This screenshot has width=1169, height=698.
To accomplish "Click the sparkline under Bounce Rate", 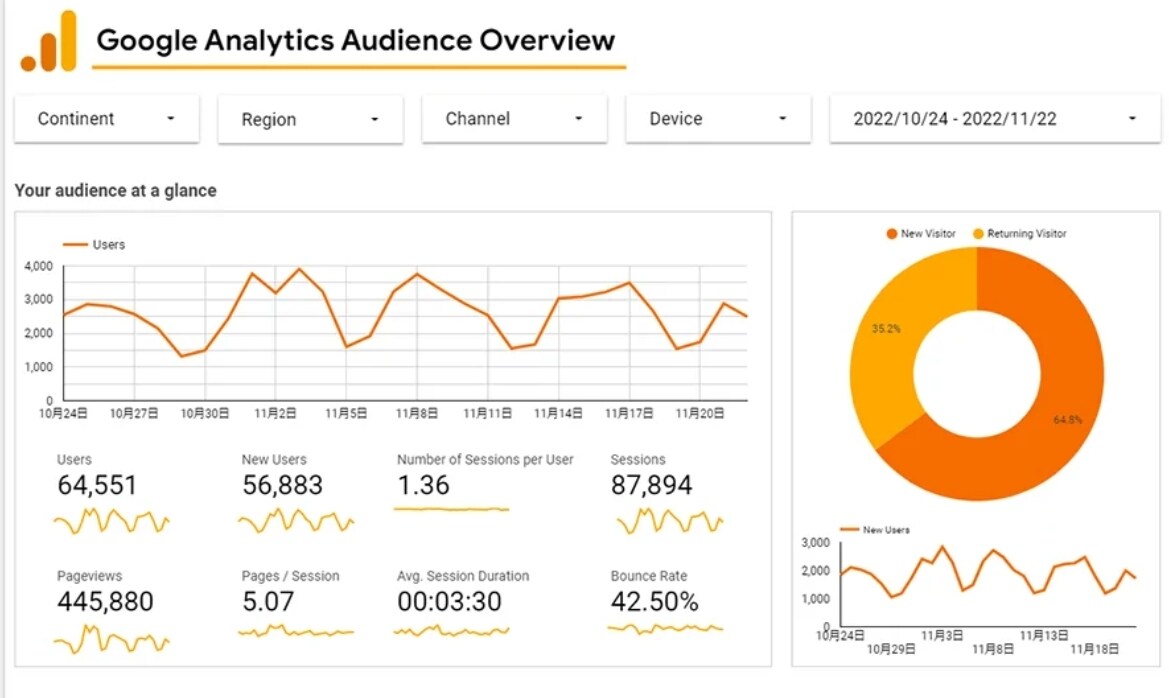I will click(665, 629).
